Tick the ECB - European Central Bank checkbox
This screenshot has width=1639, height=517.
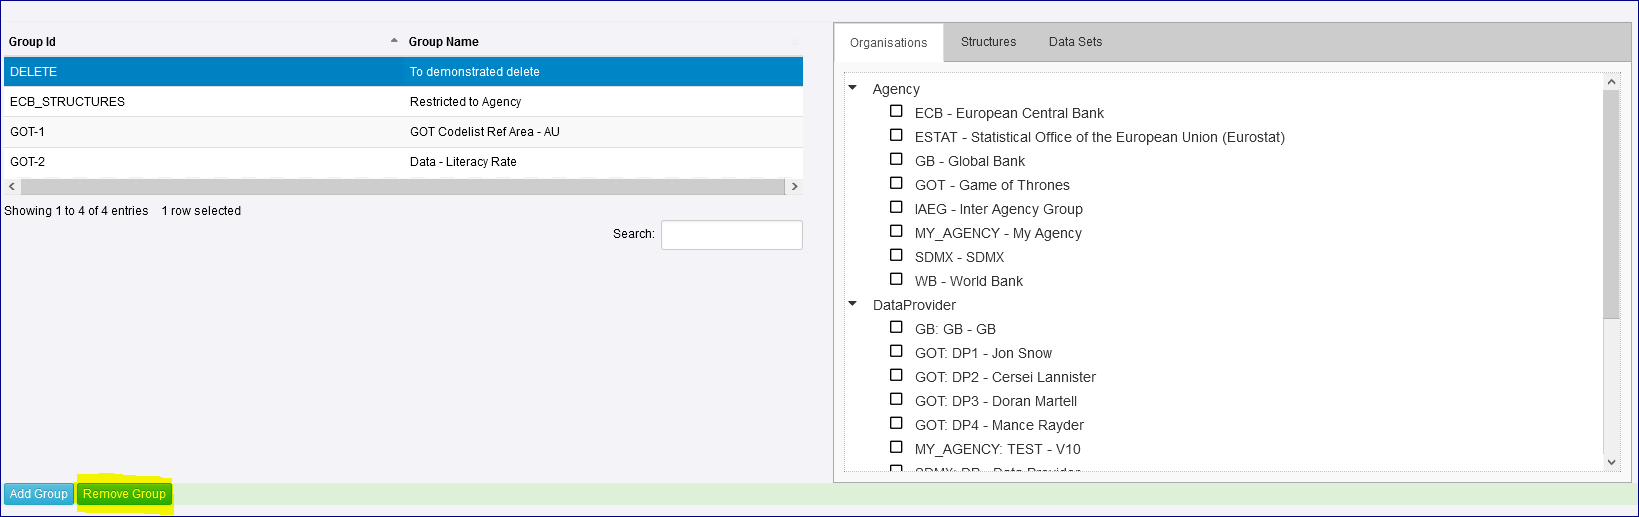click(x=896, y=112)
